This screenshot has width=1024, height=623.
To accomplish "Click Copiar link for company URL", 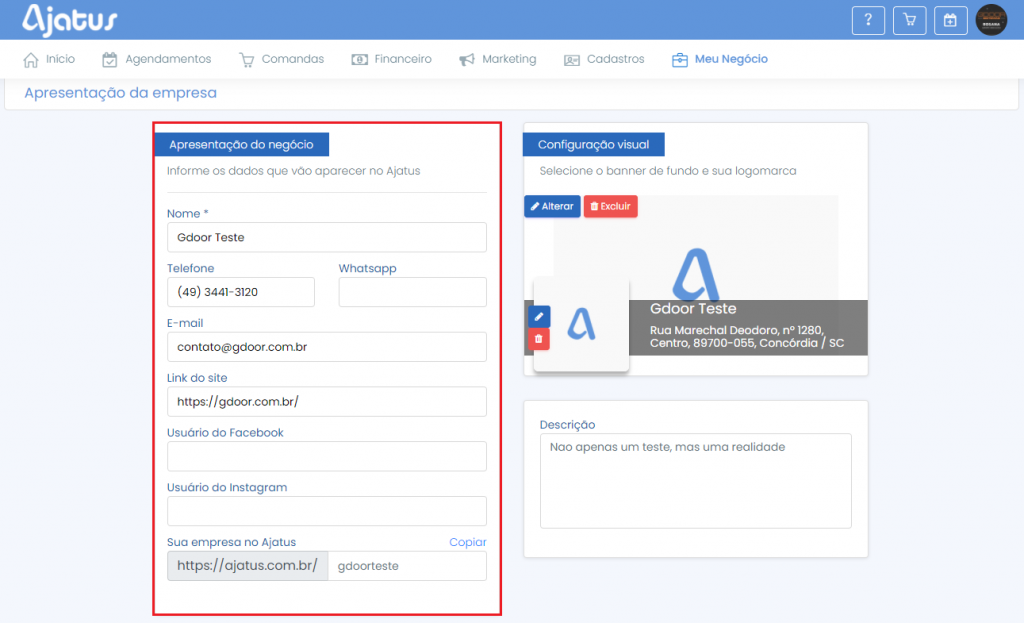I will pos(468,542).
